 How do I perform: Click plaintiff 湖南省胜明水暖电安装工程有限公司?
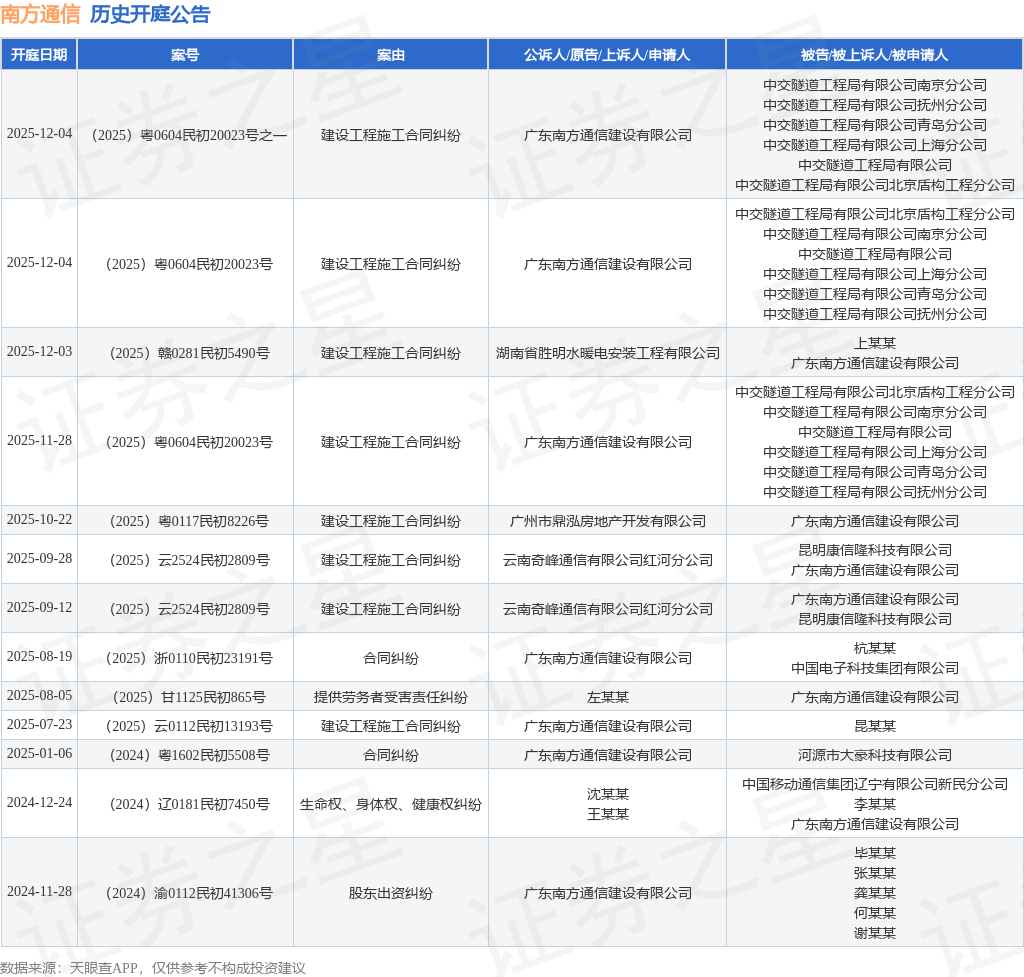607,353
